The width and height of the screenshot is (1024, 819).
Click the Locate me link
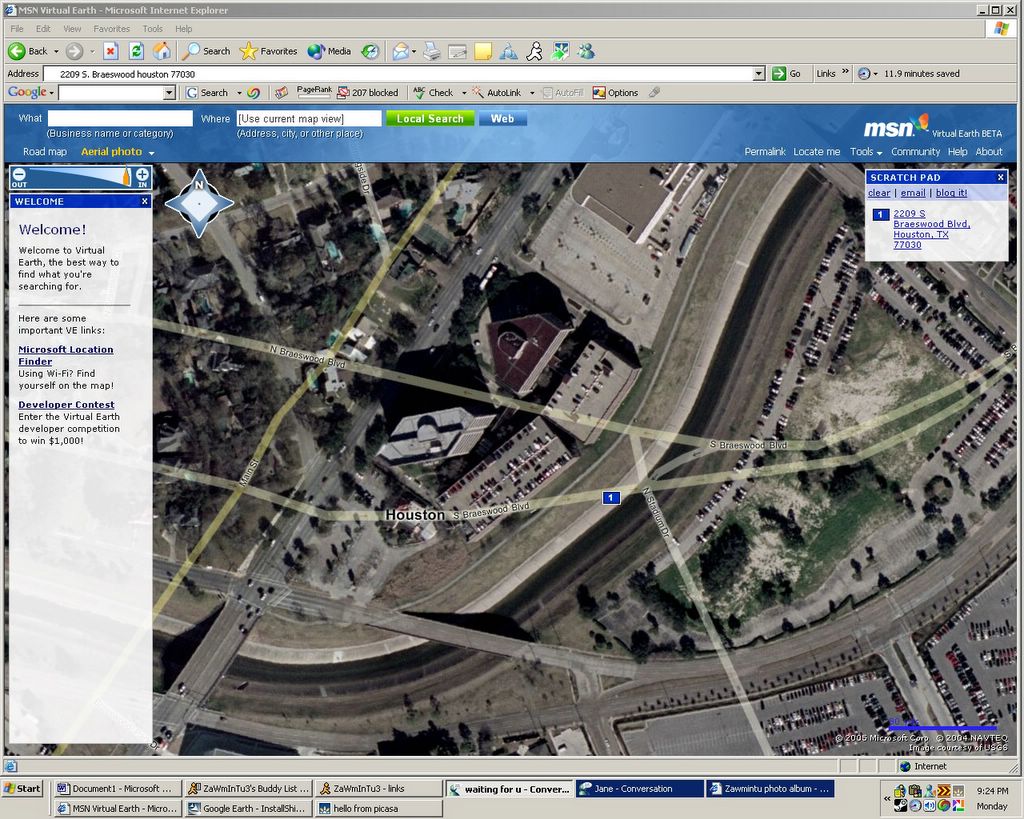pyautogui.click(x=816, y=152)
